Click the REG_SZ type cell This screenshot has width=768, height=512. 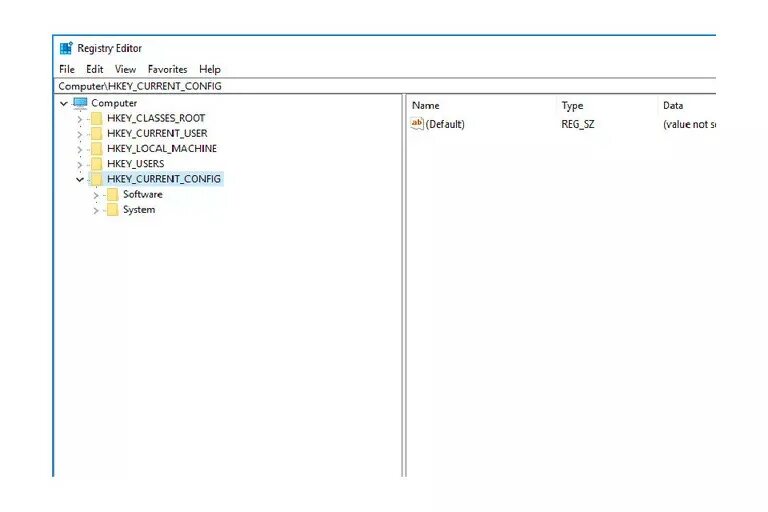coord(578,124)
